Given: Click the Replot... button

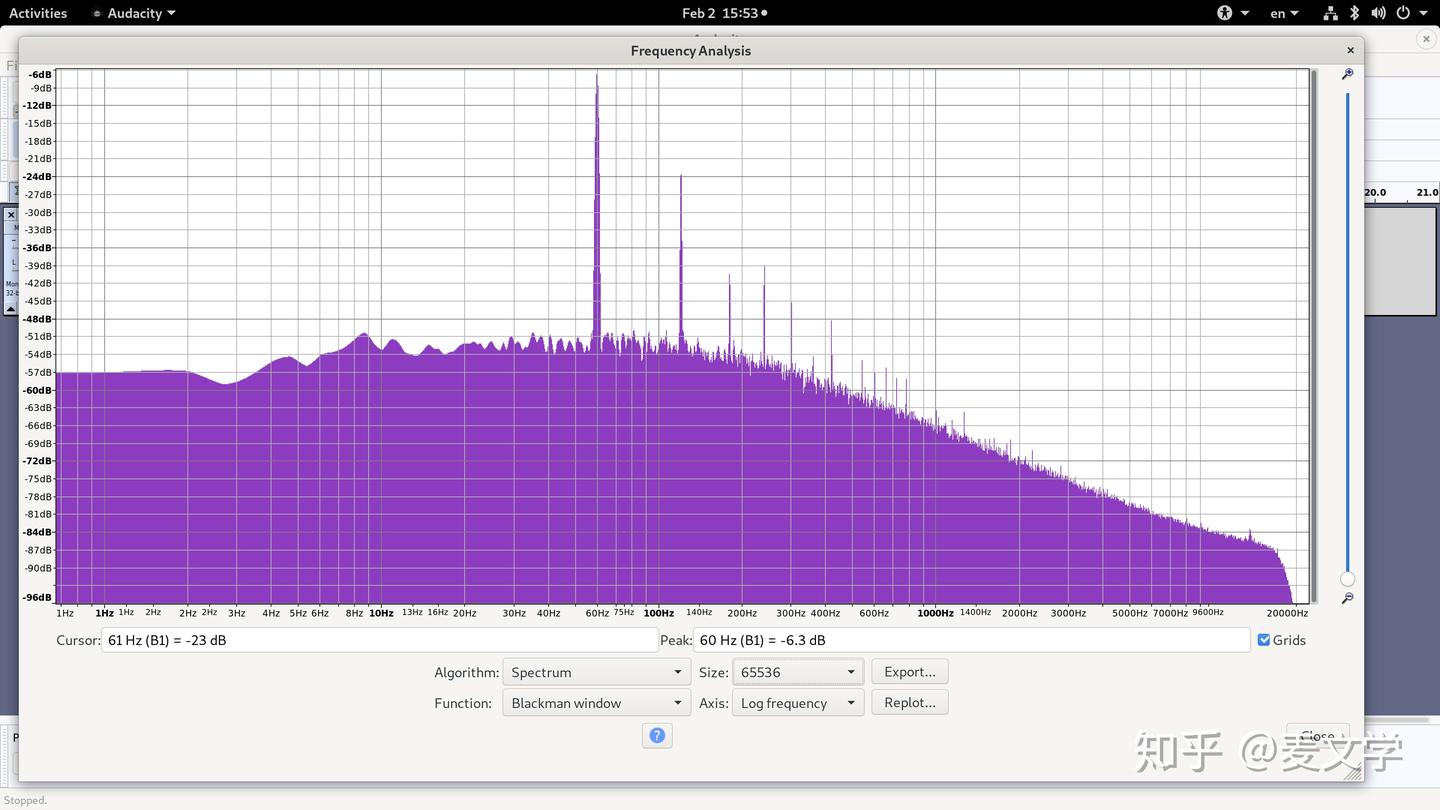Looking at the screenshot, I should [910, 703].
